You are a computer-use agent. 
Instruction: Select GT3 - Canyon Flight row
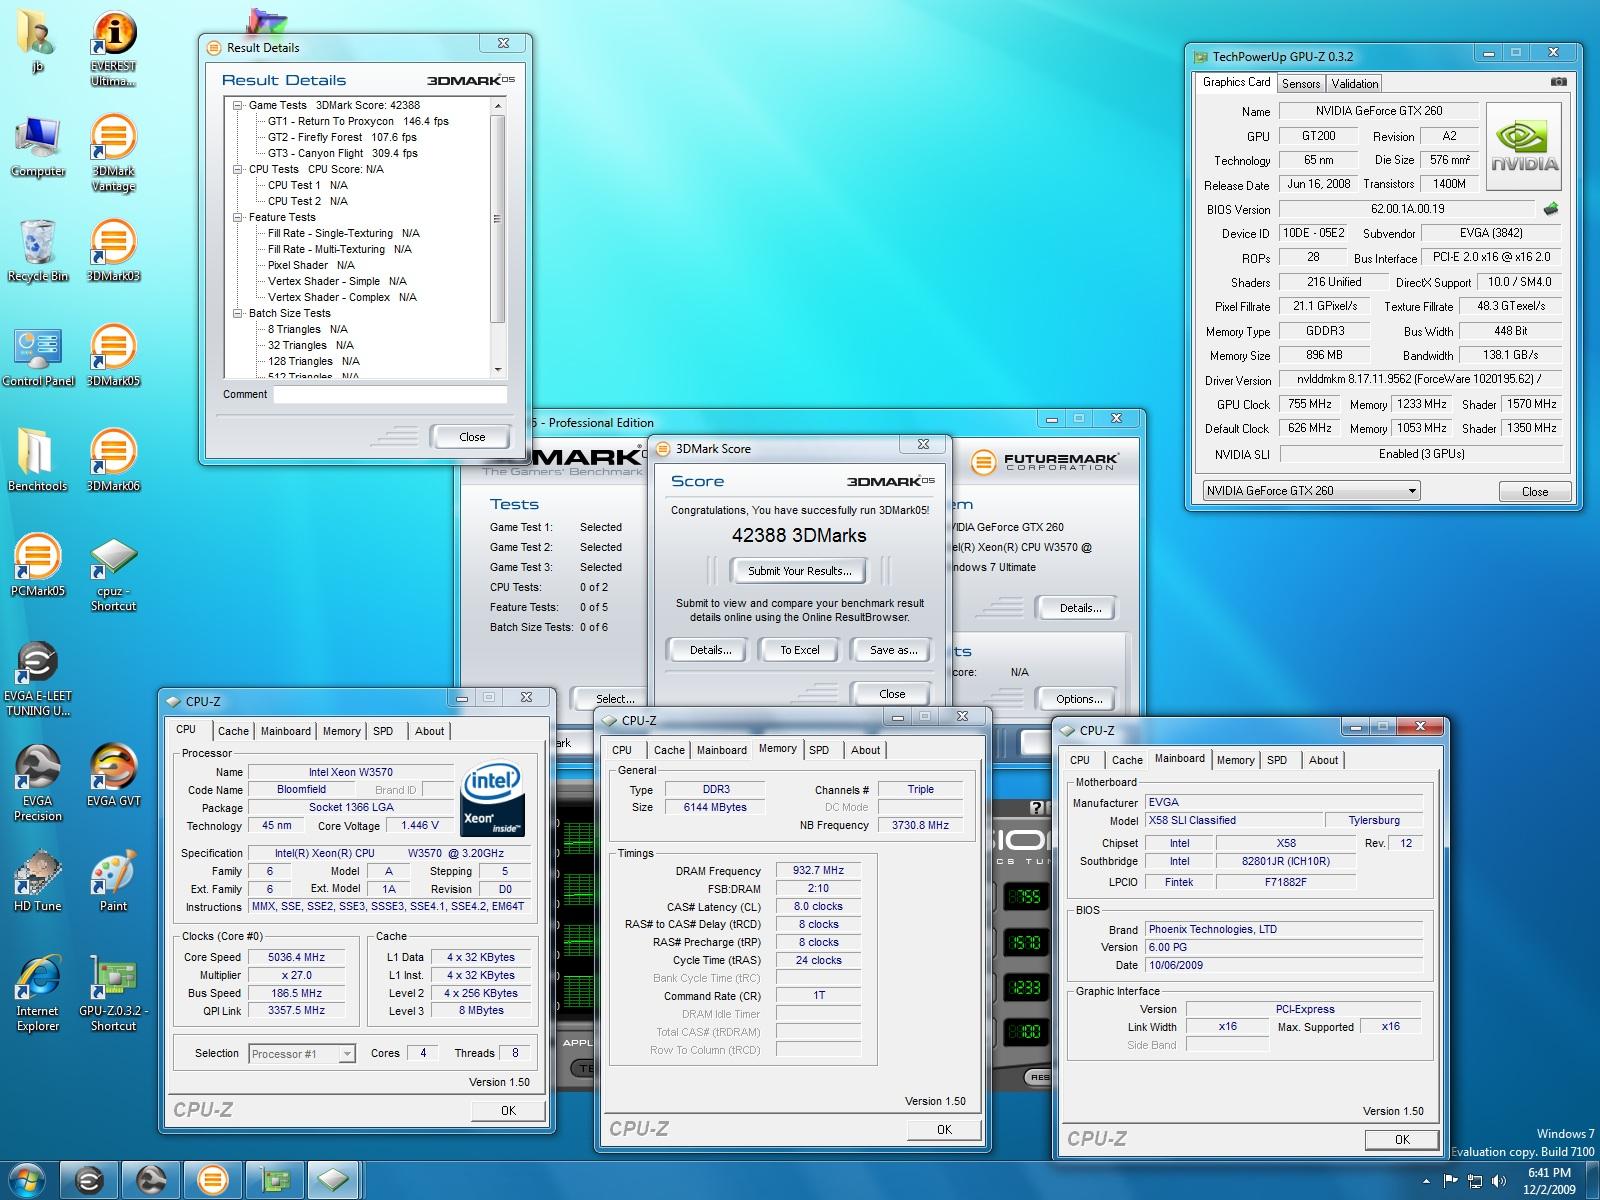coord(342,153)
